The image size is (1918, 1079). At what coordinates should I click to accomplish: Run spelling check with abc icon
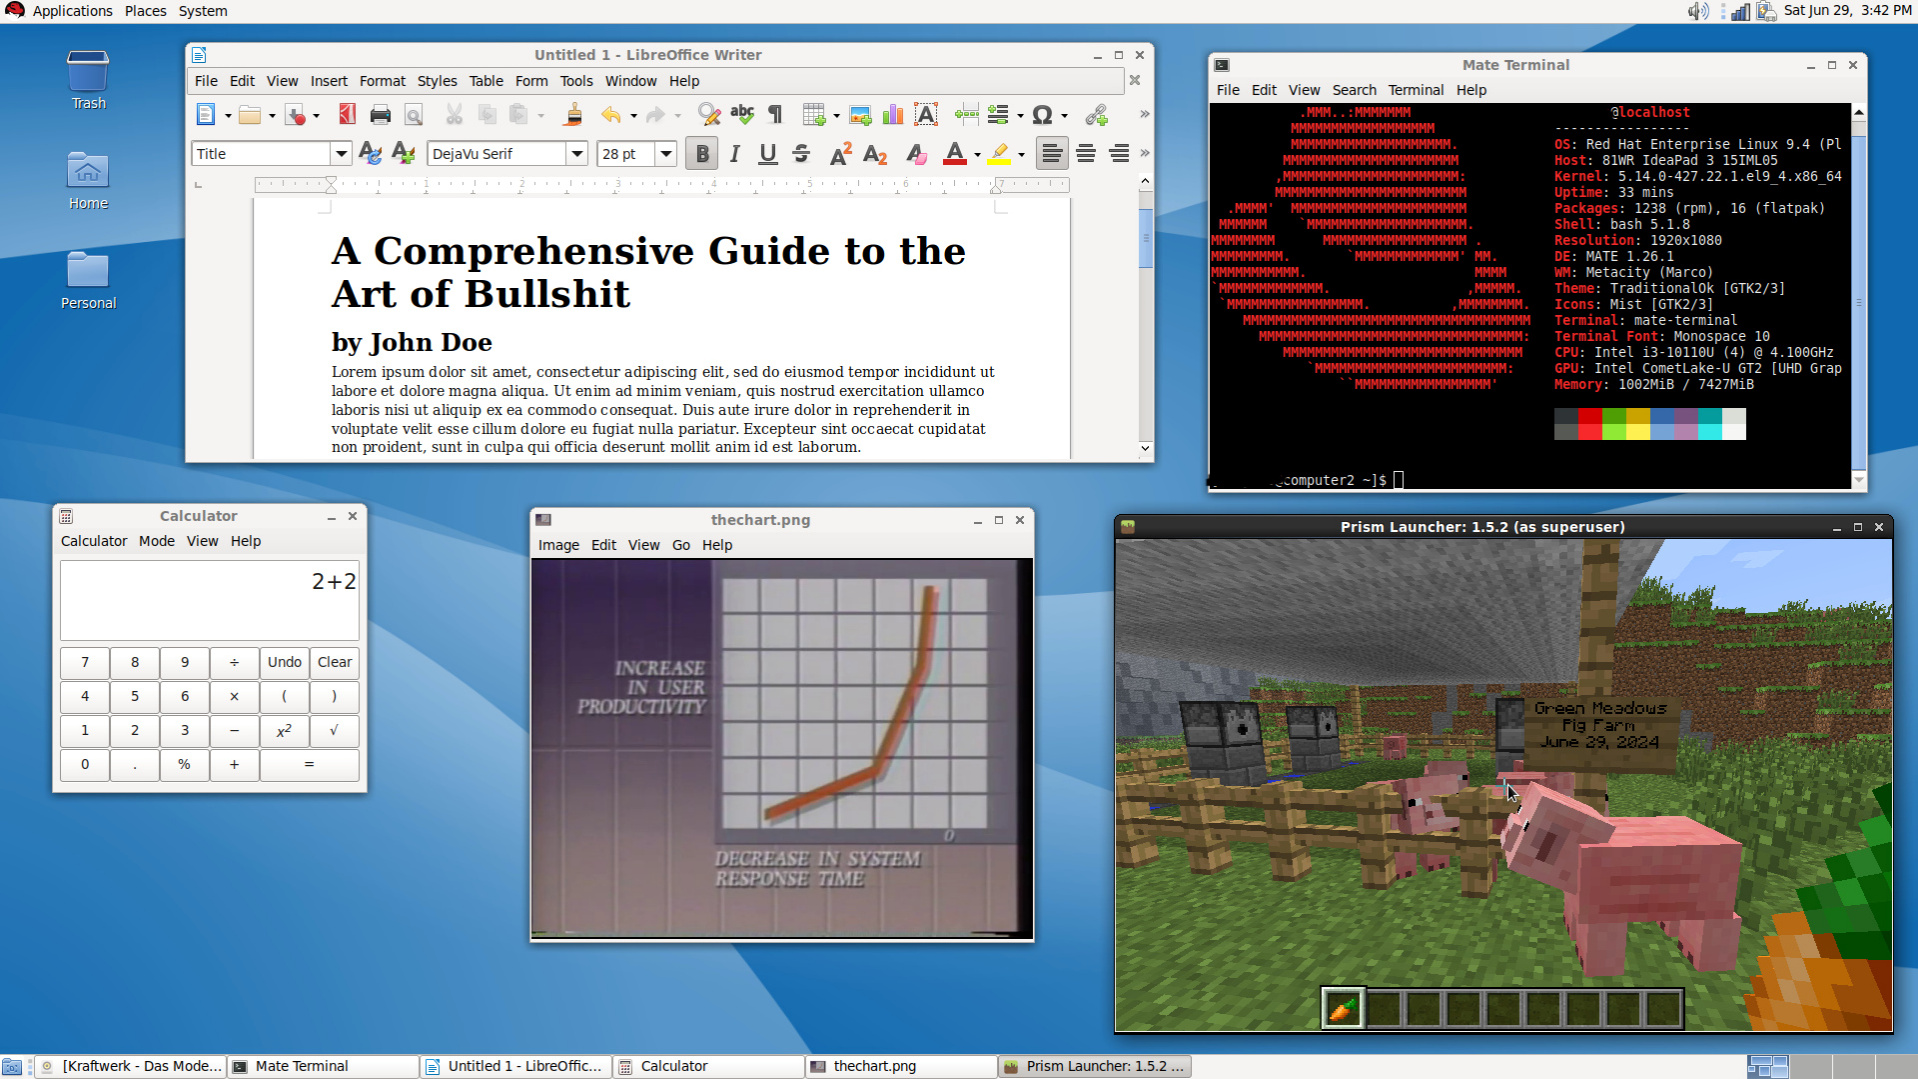coord(742,115)
